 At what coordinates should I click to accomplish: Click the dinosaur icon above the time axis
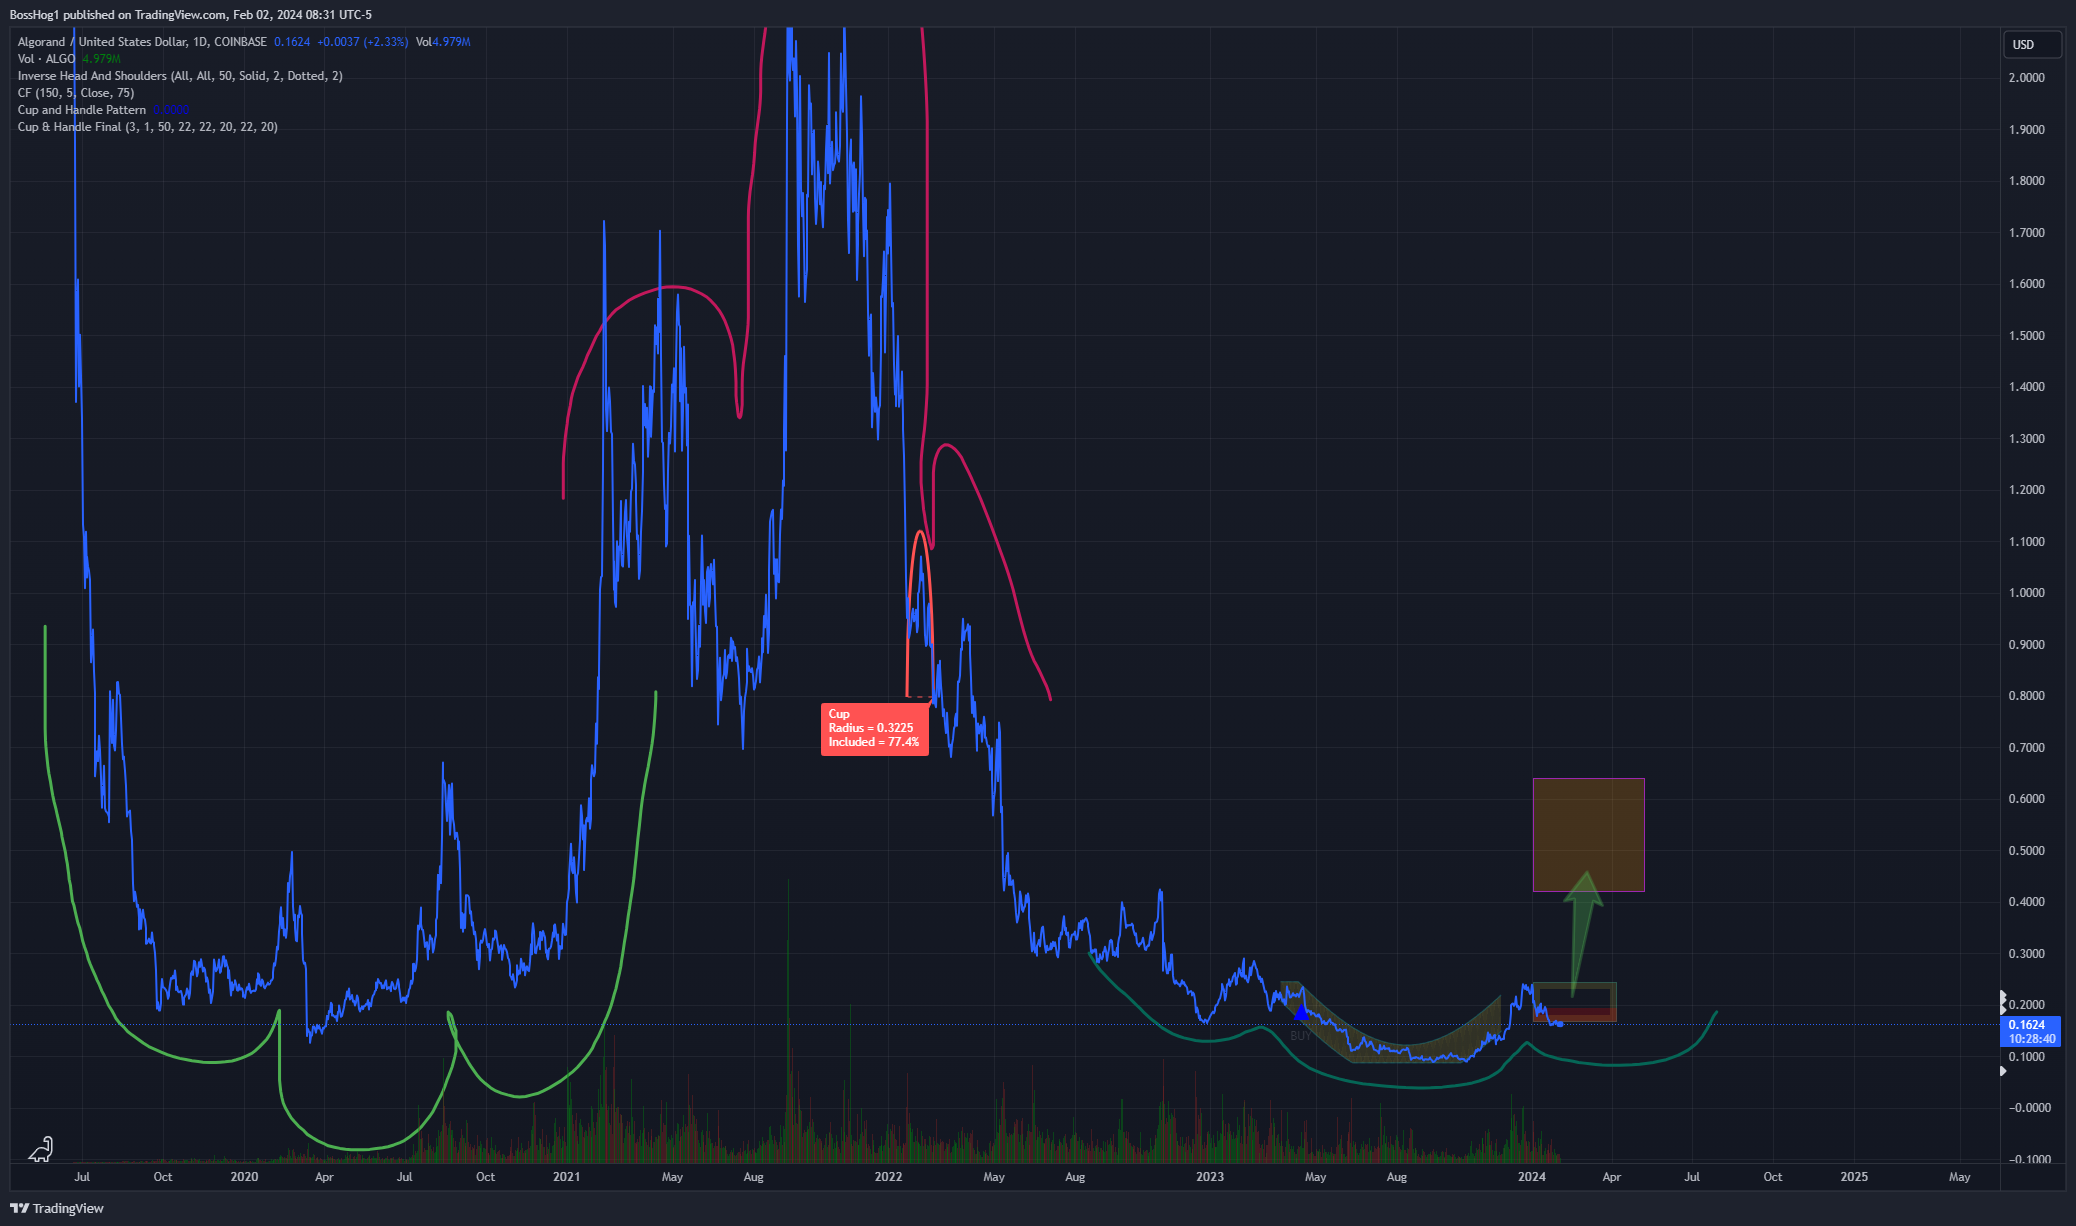pyautogui.click(x=41, y=1150)
